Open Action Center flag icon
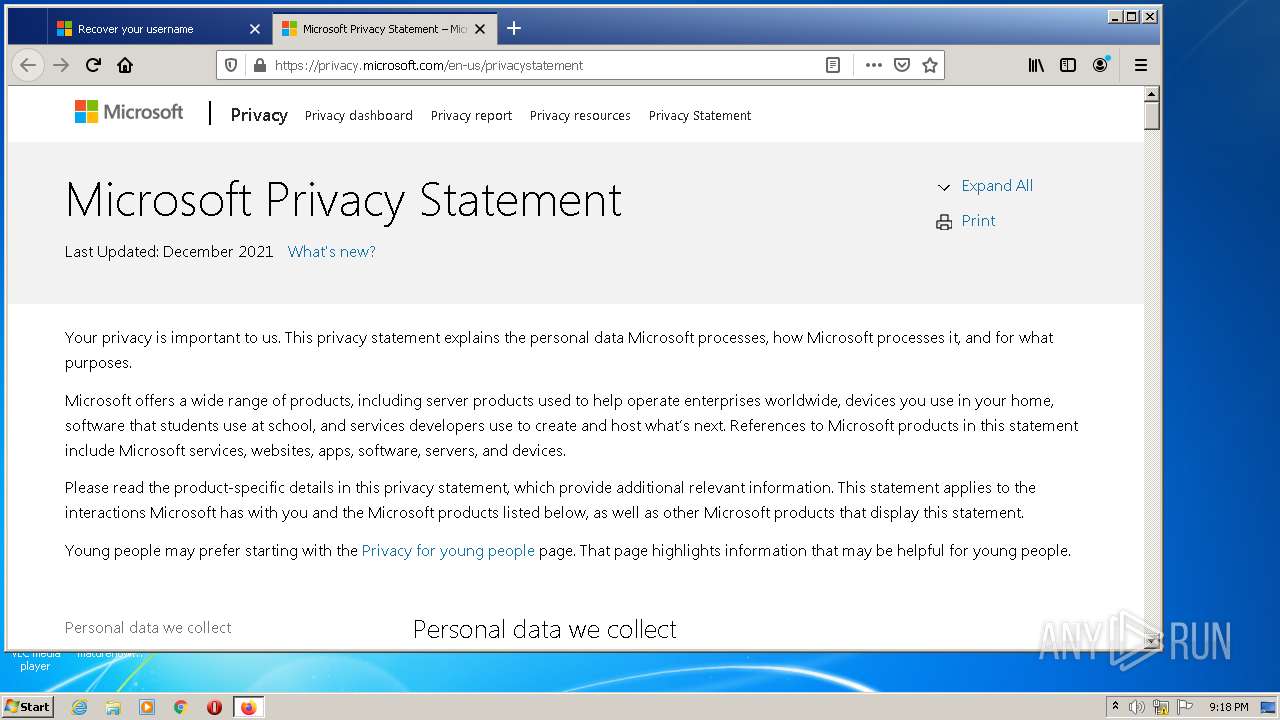Screen dimensions: 1280x720 tap(1185, 707)
